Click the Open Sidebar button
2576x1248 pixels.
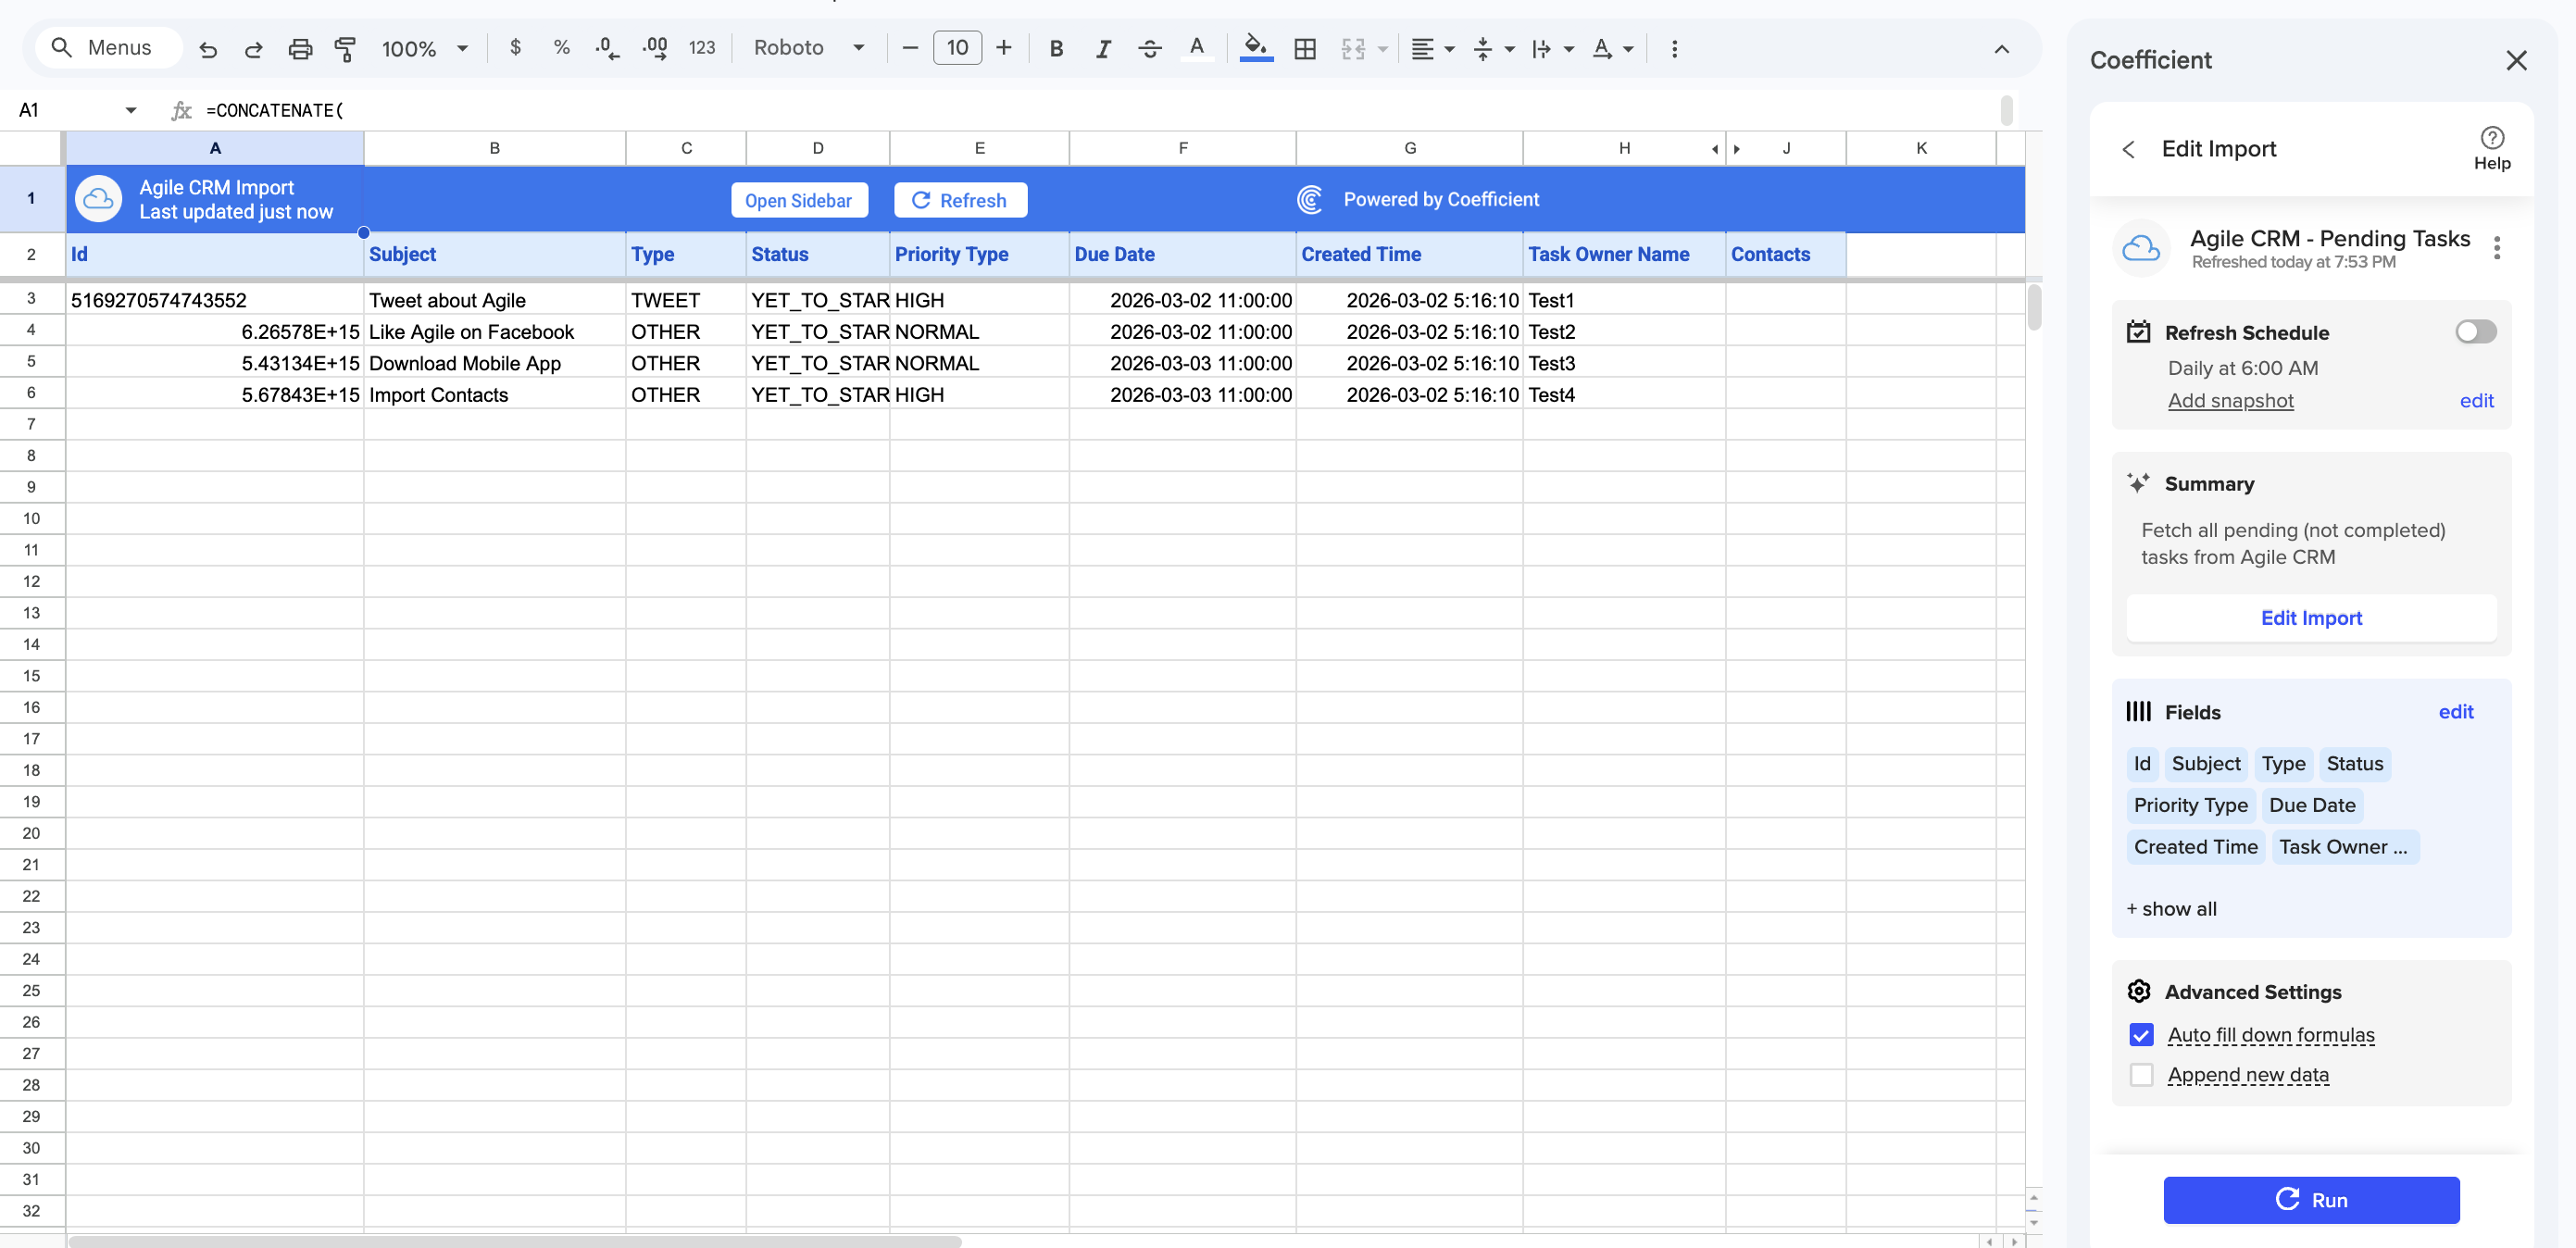[x=798, y=200]
